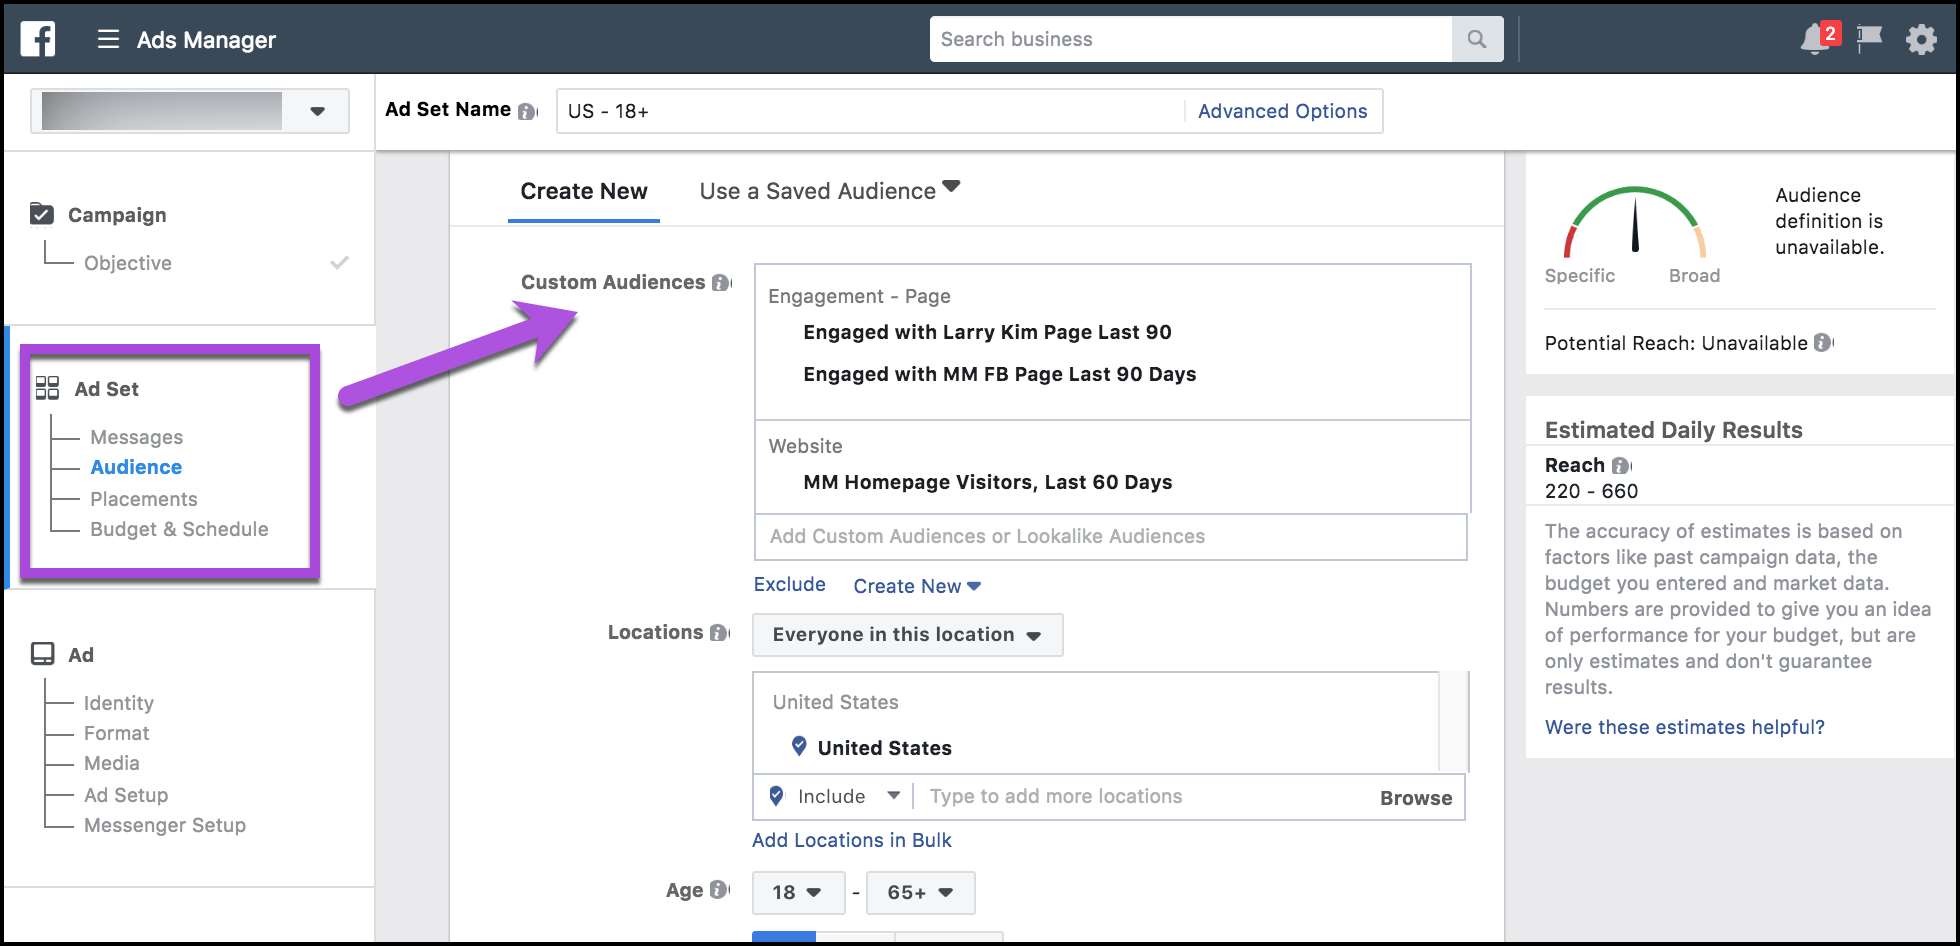Click the Potential Reach info icon
The image size is (1960, 946).
coord(1823,343)
